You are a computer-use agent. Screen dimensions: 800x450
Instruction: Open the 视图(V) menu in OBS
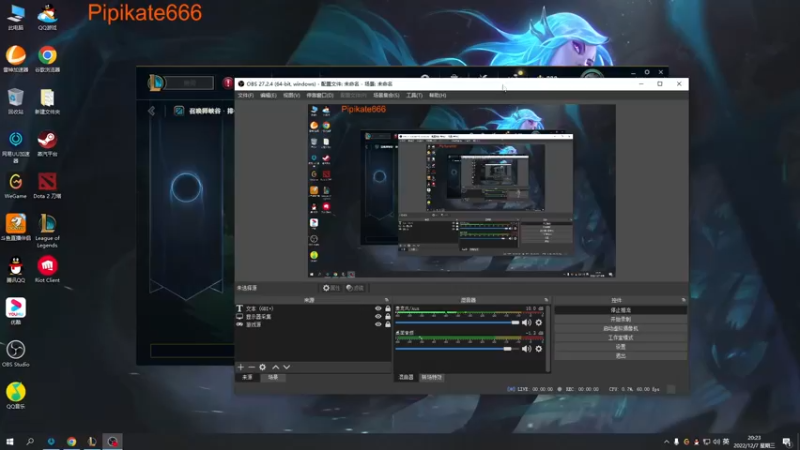(x=291, y=95)
